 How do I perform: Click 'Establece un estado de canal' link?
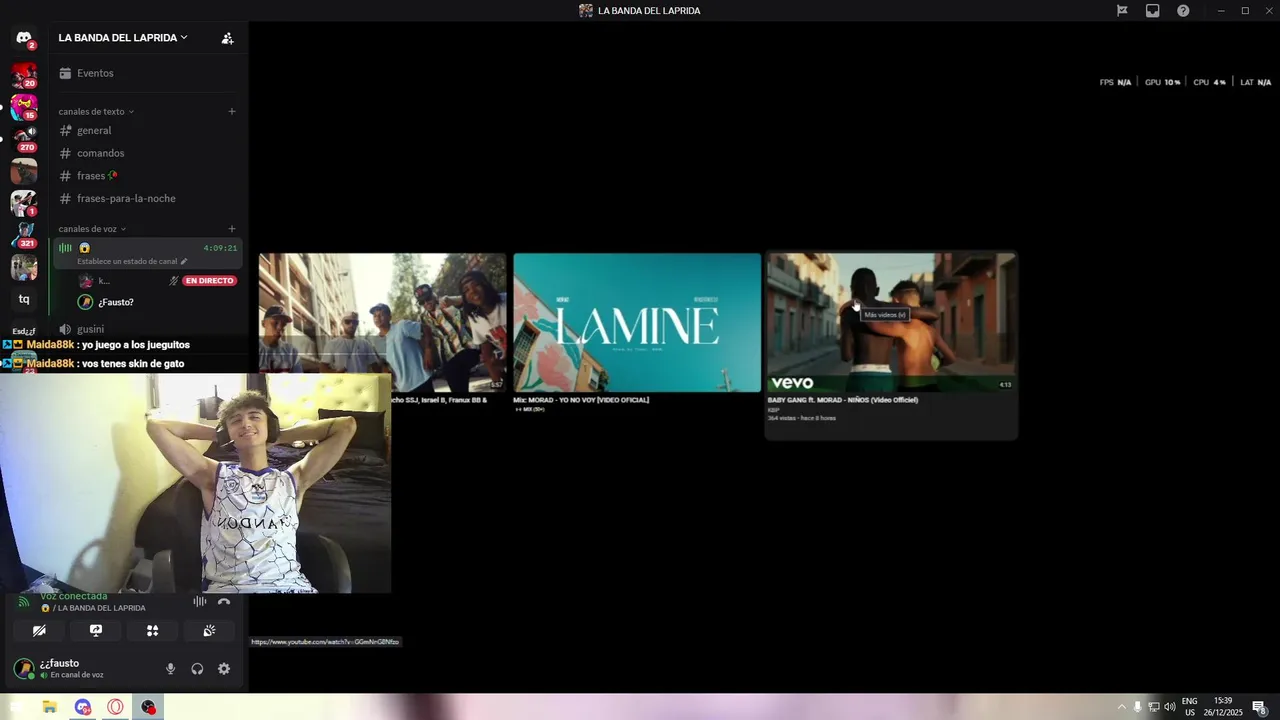click(127, 261)
